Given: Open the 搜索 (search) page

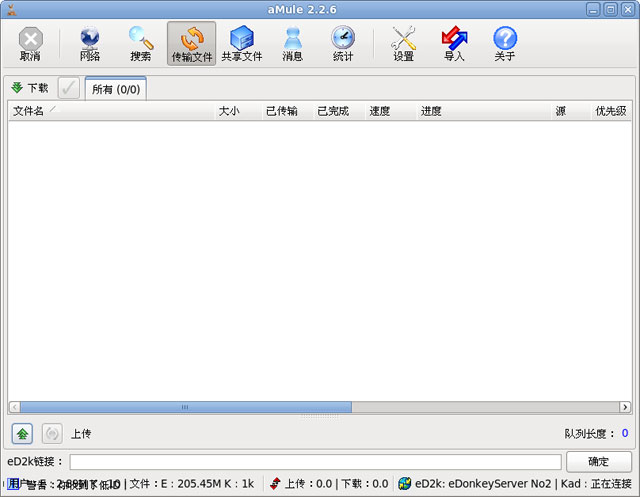Looking at the screenshot, I should [x=141, y=44].
